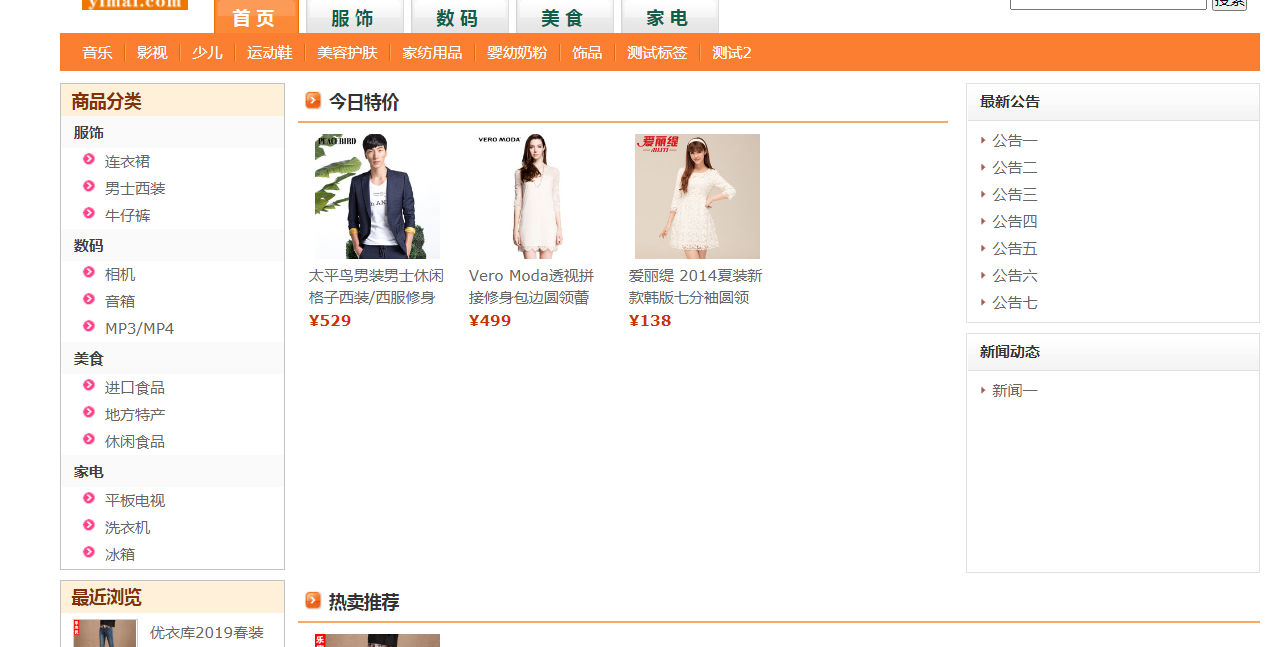Open the 太平鸟男装男士休闲 product title
Viewport: 1286px width, 647px height.
[376, 286]
